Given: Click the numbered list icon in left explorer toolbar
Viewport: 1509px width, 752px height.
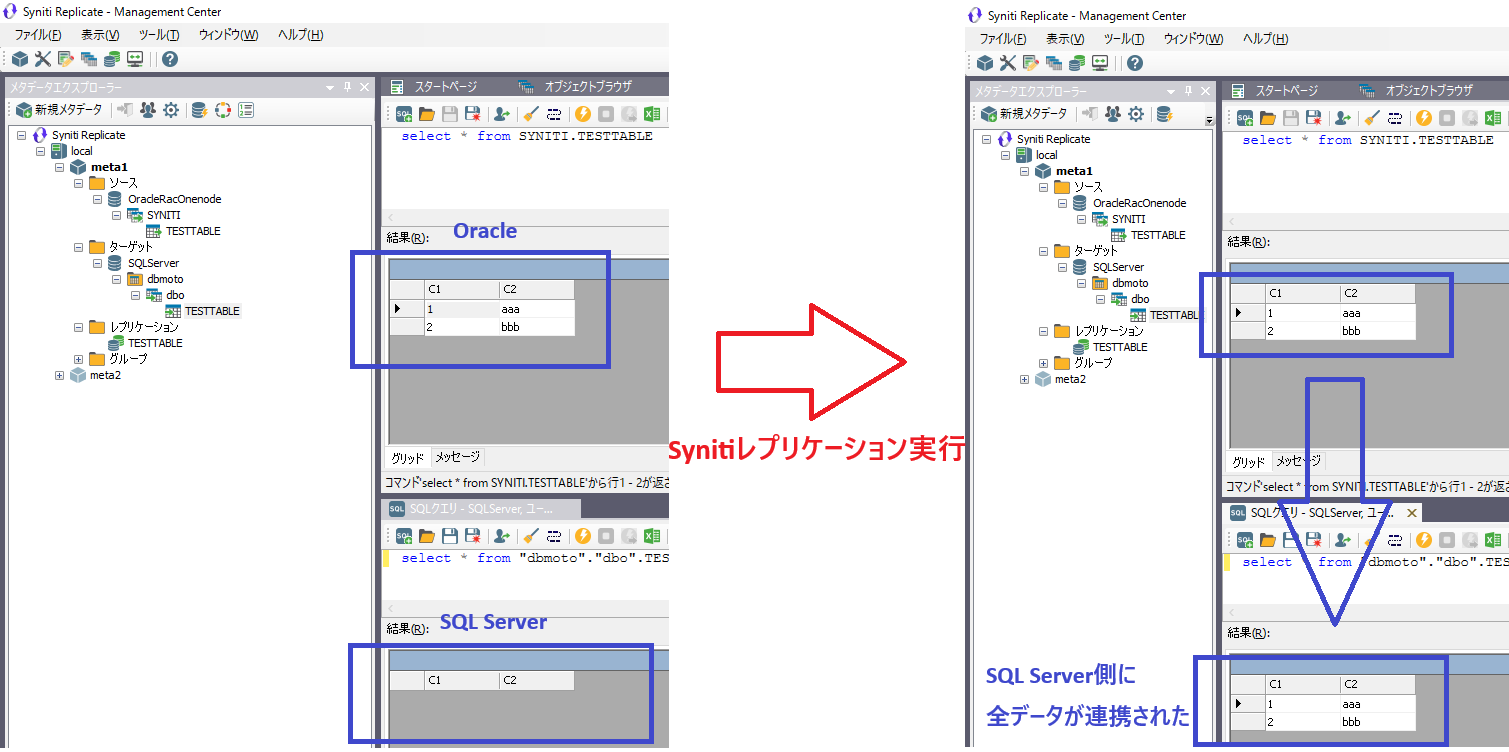Looking at the screenshot, I should click(x=246, y=110).
